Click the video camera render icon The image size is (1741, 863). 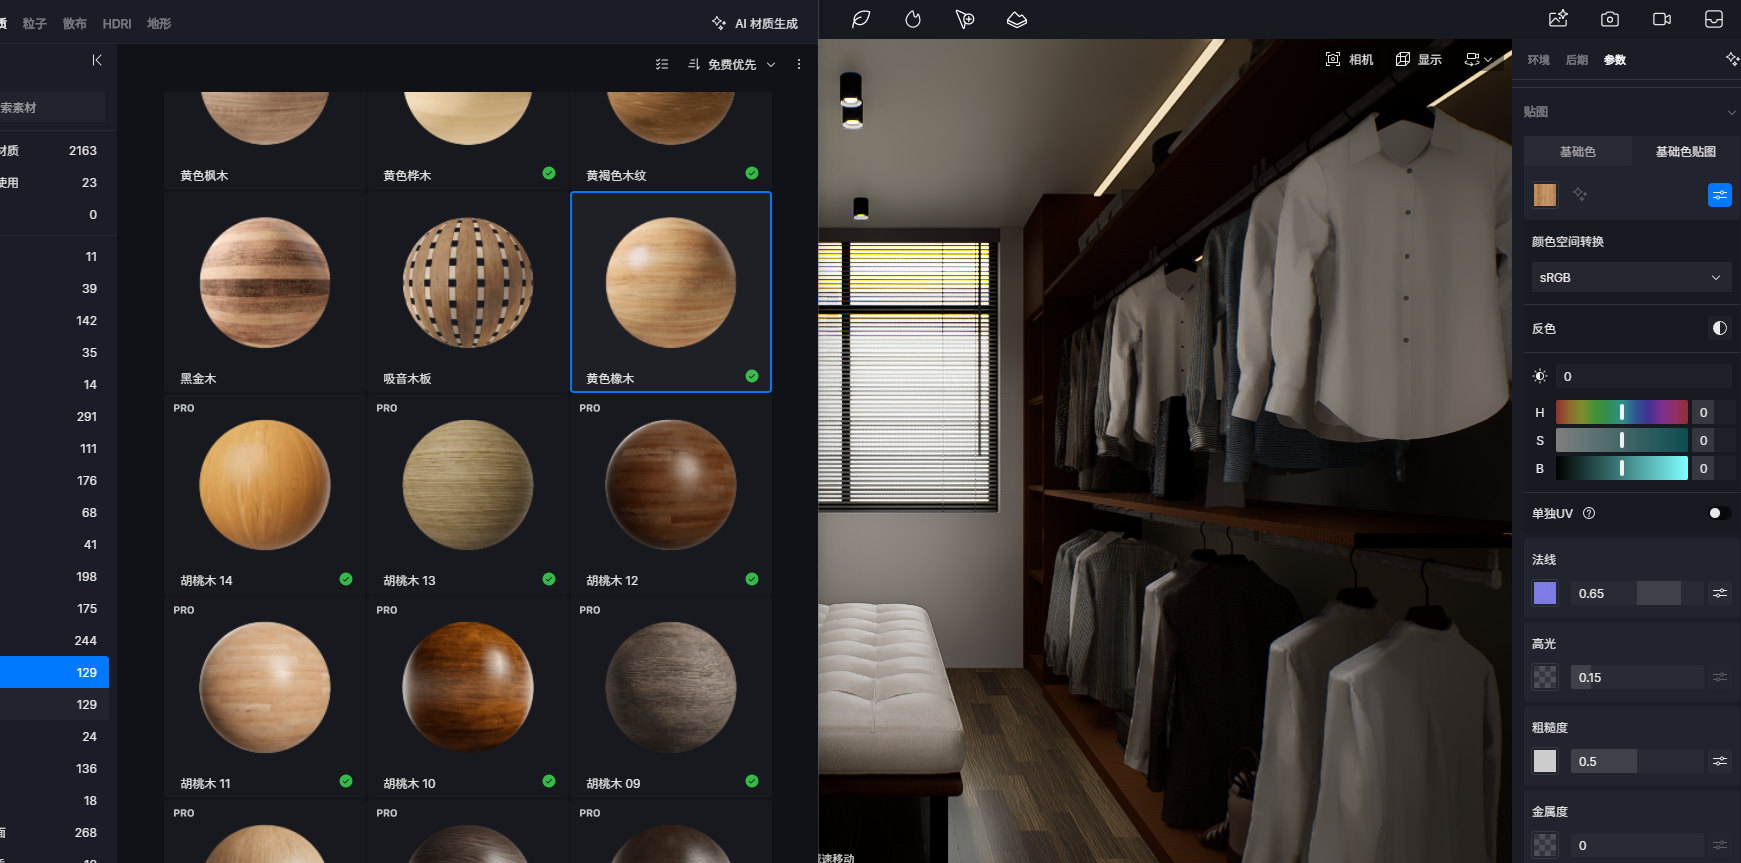pyautogui.click(x=1662, y=19)
